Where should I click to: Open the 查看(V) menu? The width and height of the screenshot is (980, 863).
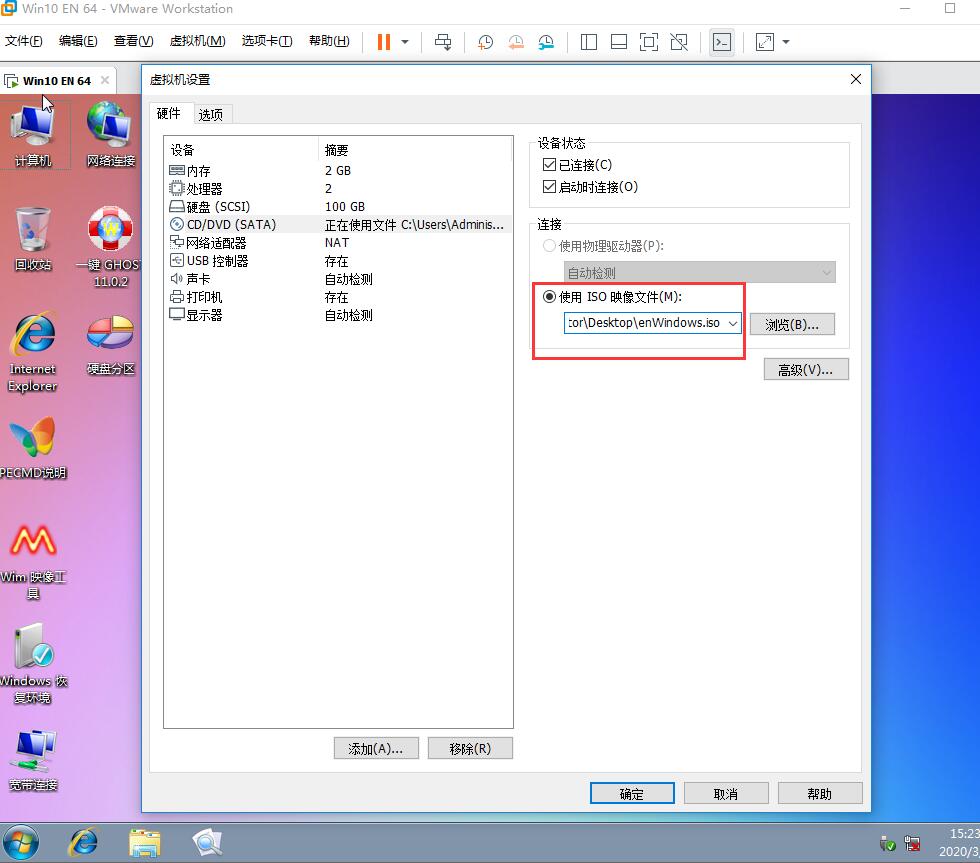coord(133,41)
